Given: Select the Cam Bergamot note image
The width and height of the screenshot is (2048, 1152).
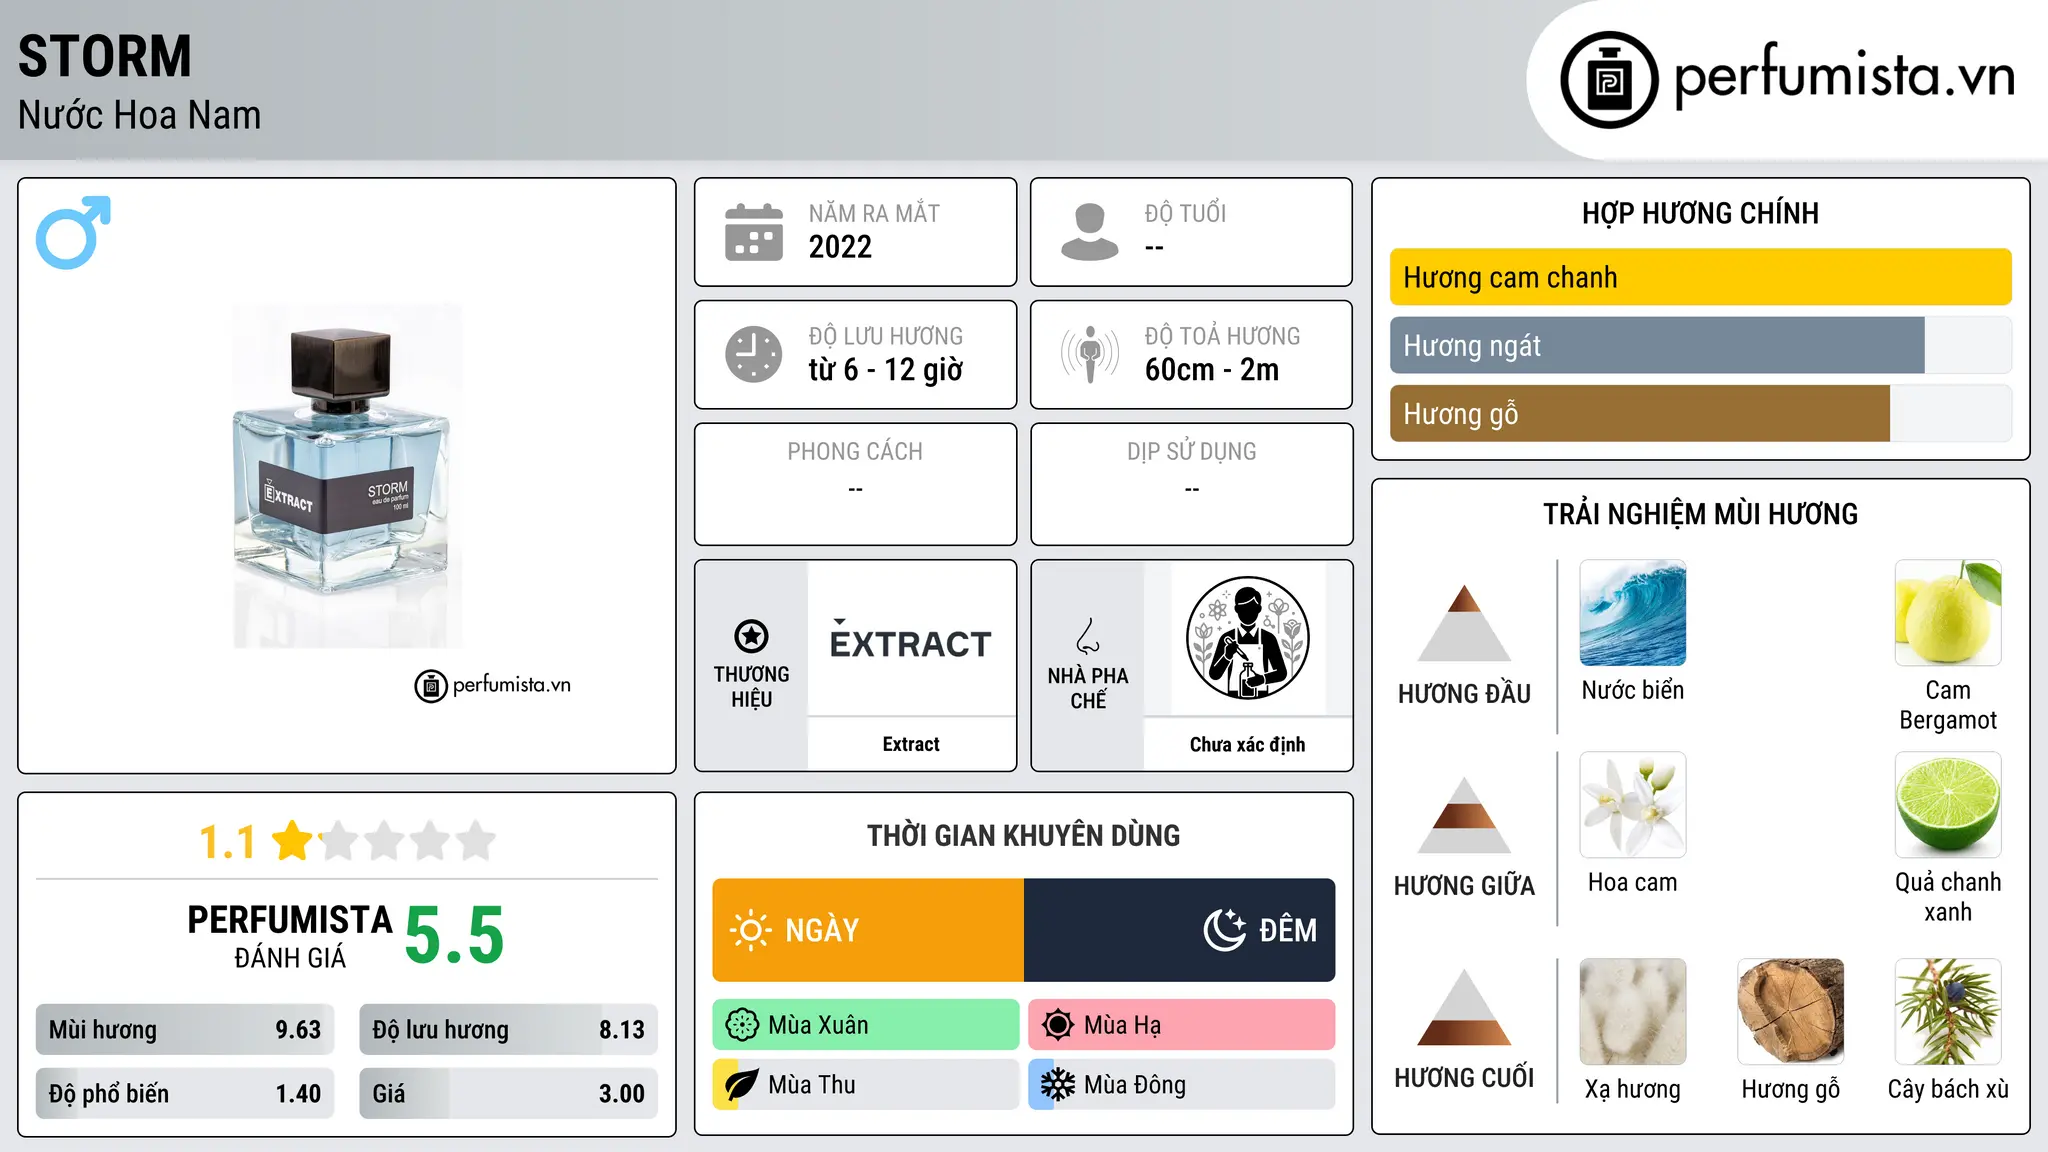Looking at the screenshot, I should pos(1948,613).
